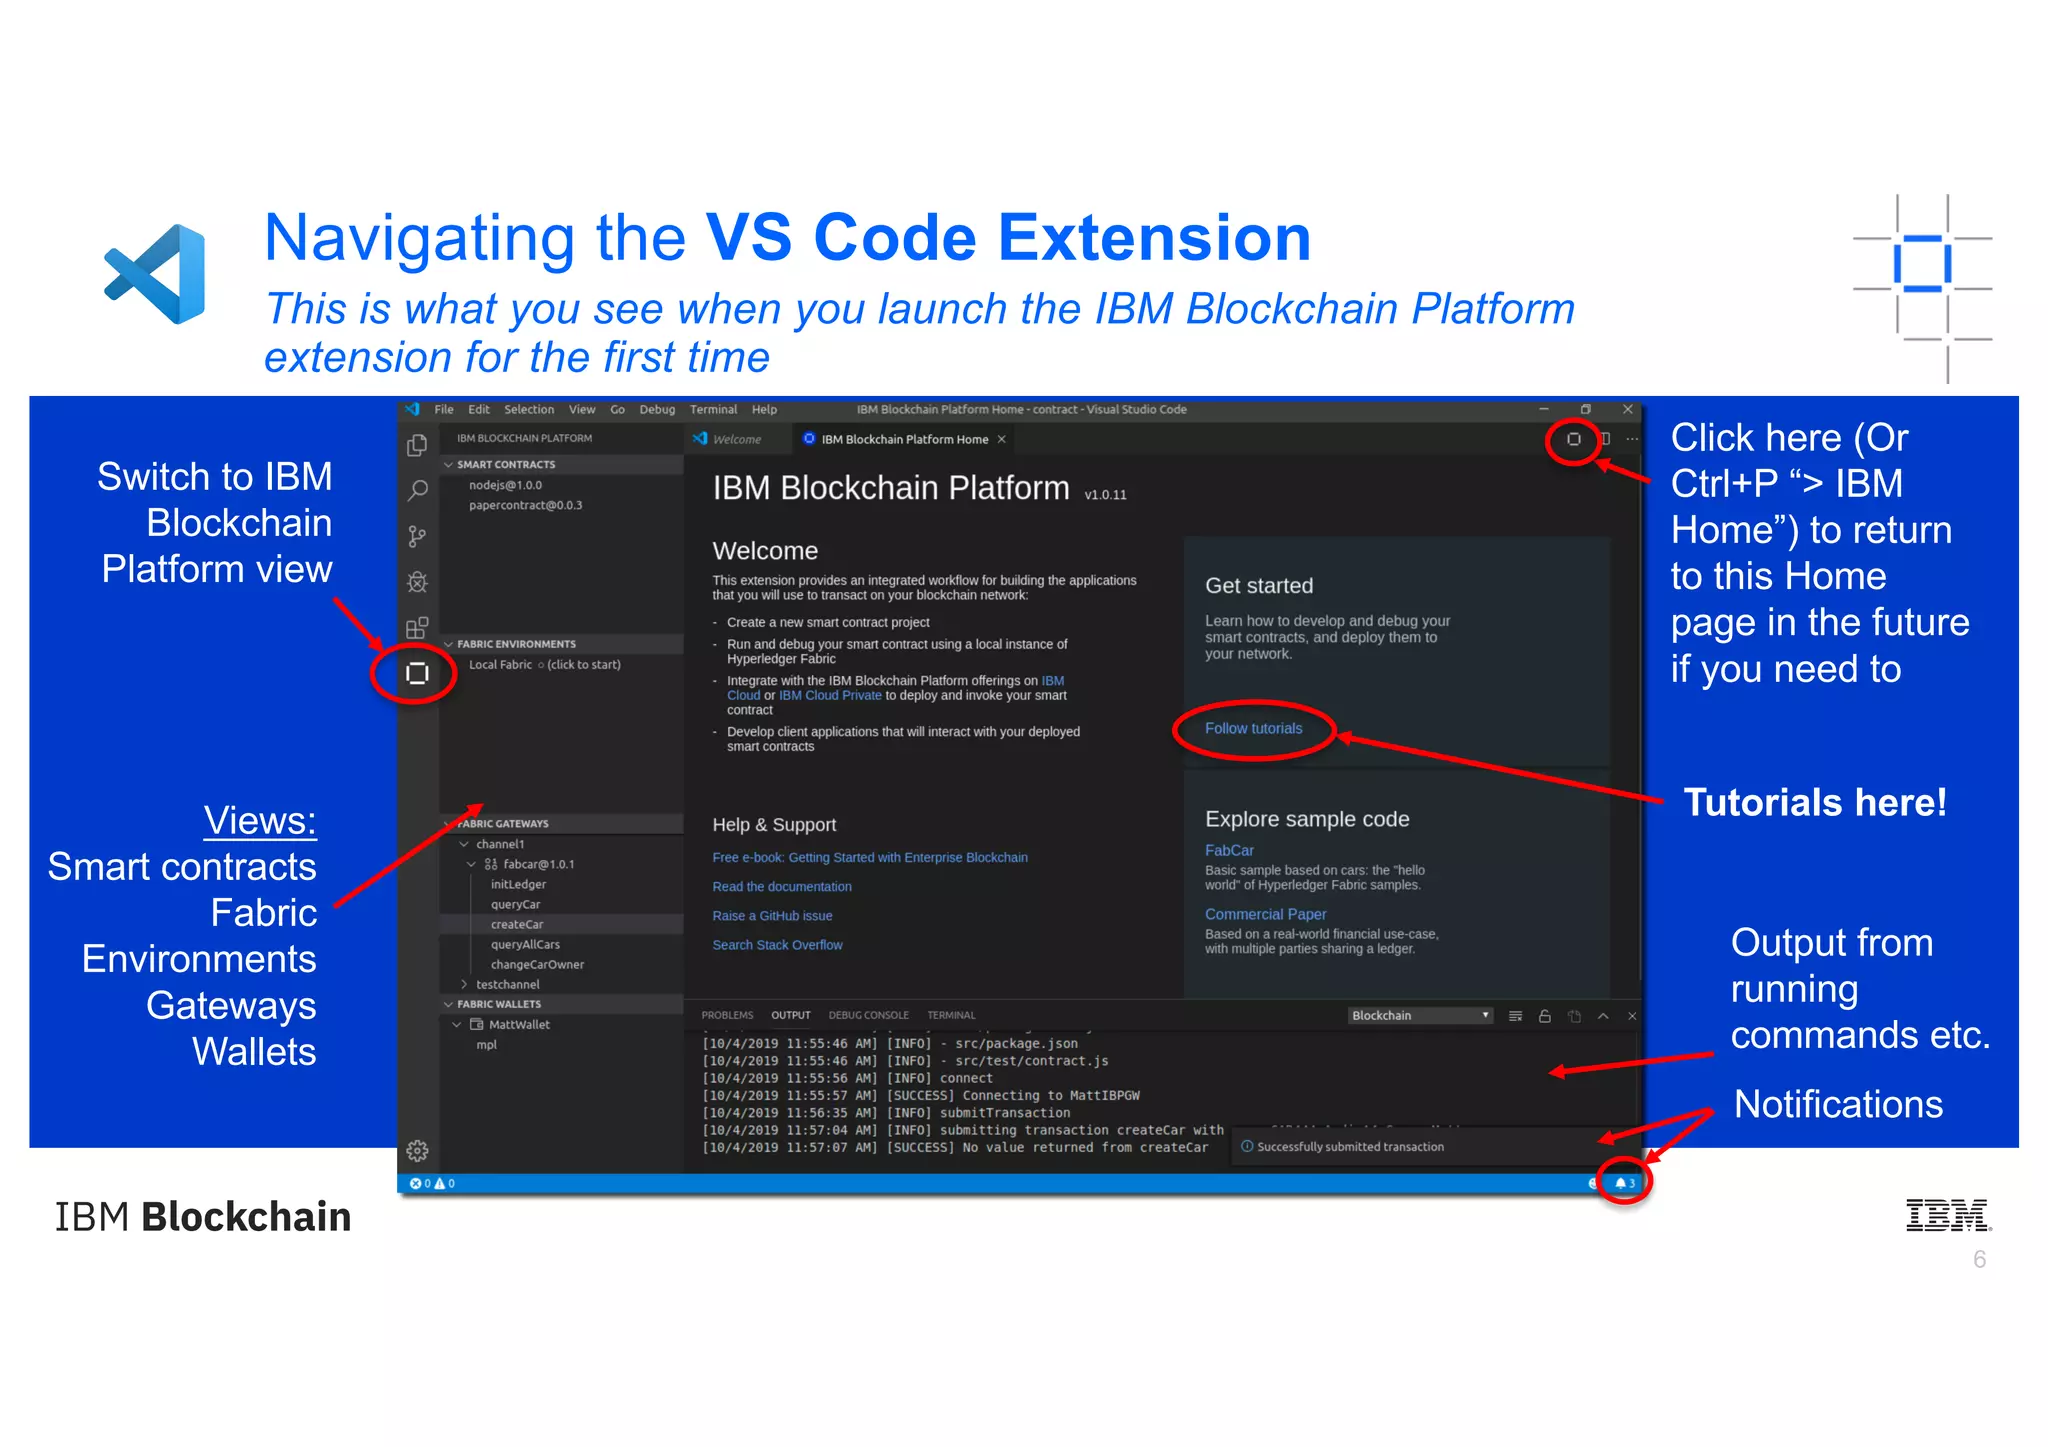Open the Debug view bug icon
Viewport: 2048px width, 1447px height.
tap(417, 582)
